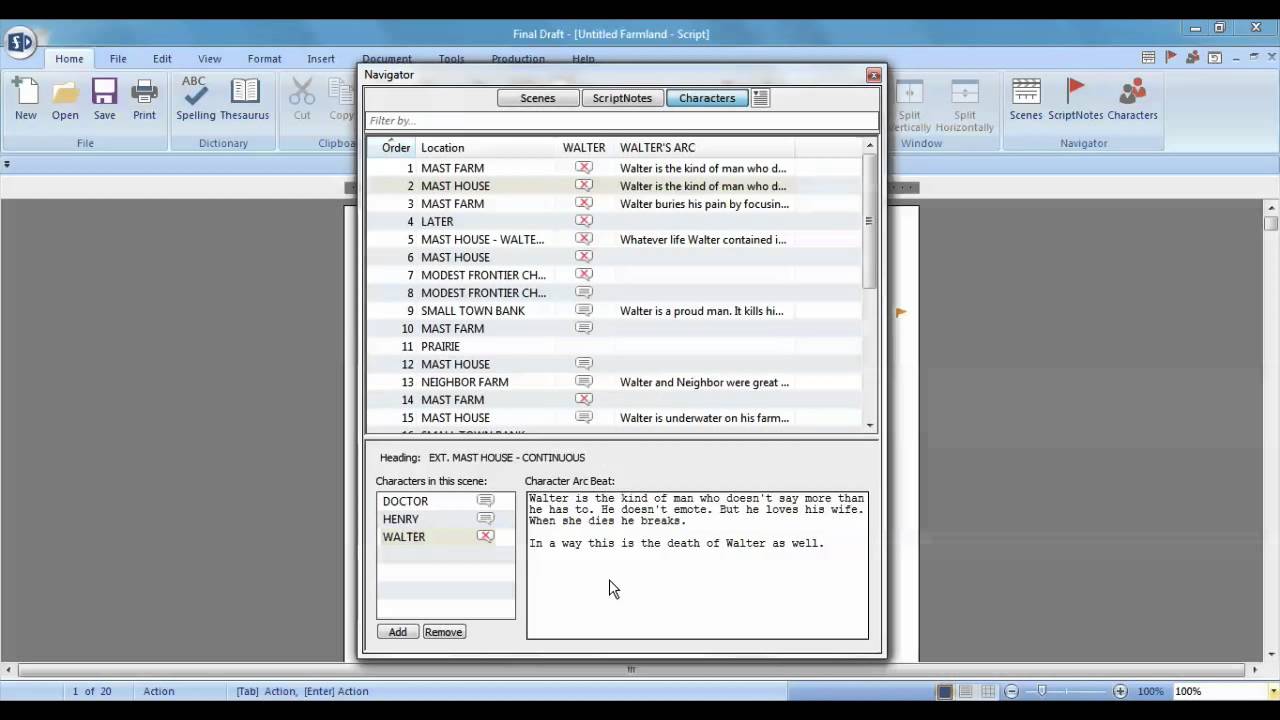The image size is (1280, 720).
Task: Select the grid index-card view icon
Action: [x=987, y=691]
